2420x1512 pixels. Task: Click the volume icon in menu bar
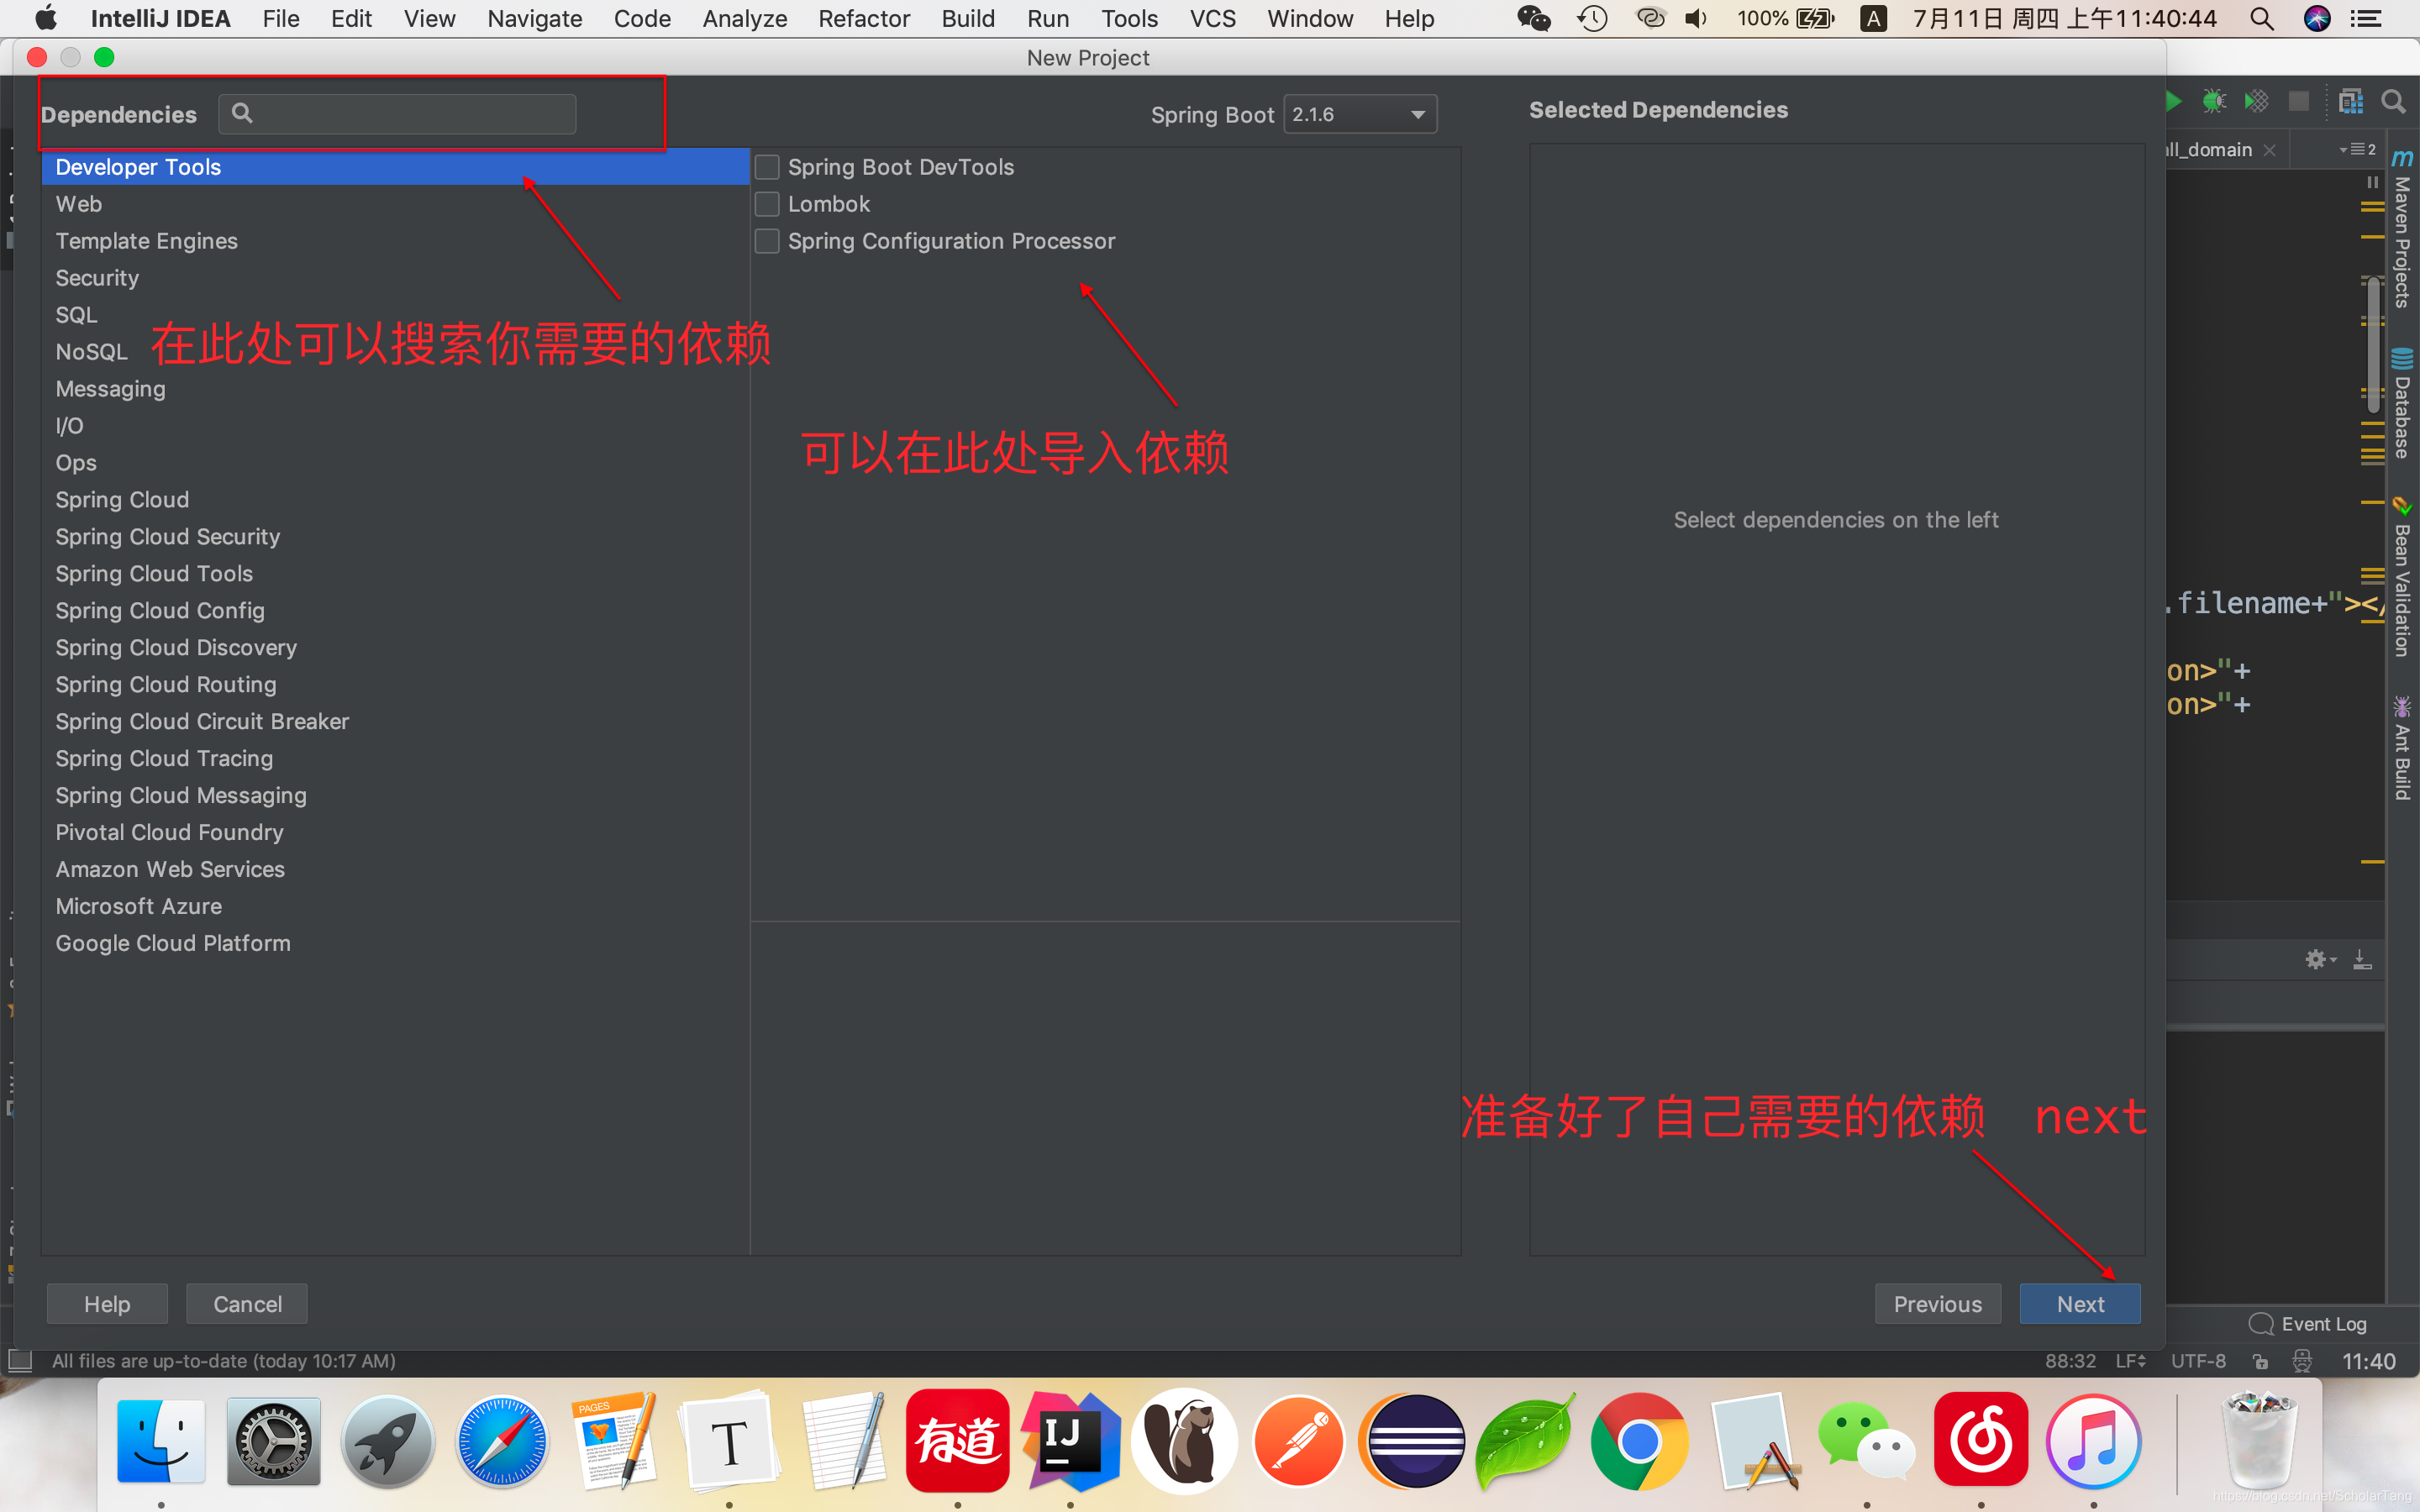pyautogui.click(x=1697, y=19)
